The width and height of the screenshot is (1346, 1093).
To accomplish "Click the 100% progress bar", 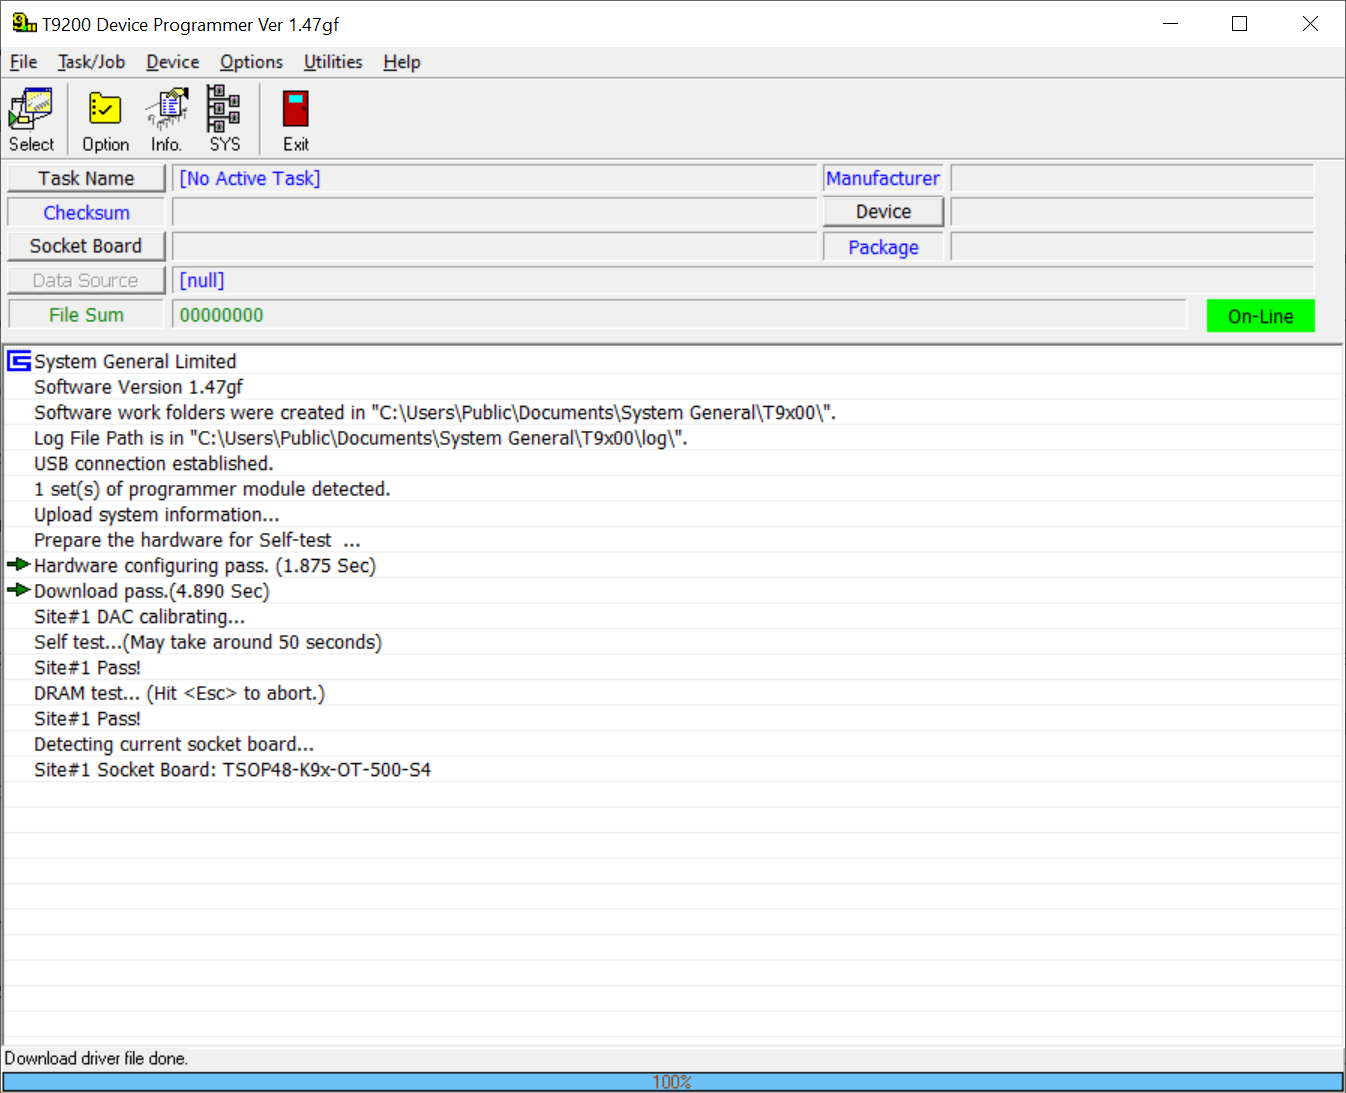I will point(672,1082).
